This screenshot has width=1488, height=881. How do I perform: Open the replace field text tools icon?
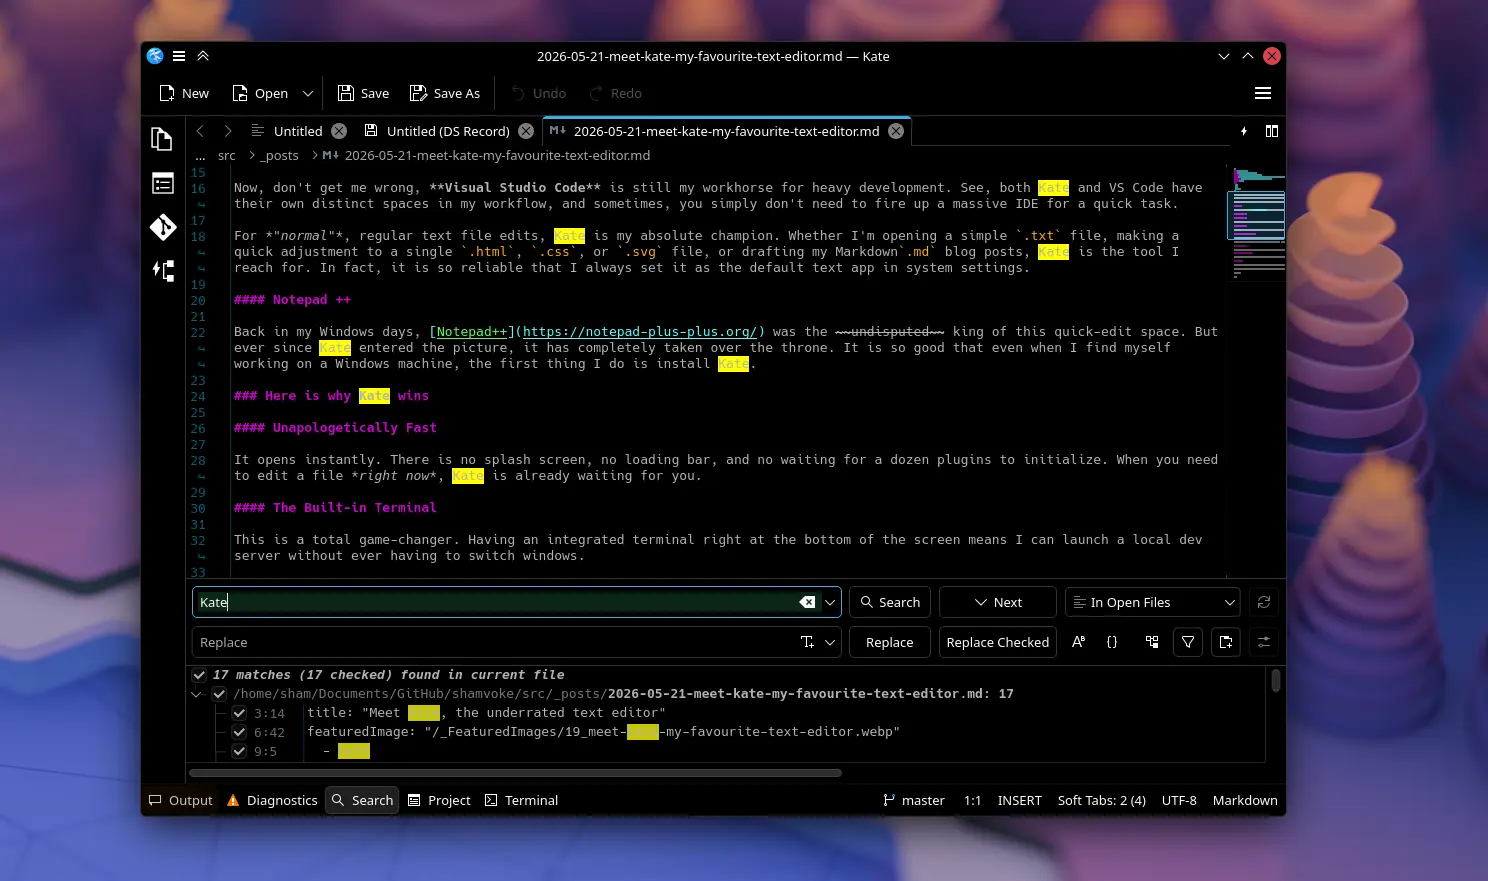pos(807,642)
